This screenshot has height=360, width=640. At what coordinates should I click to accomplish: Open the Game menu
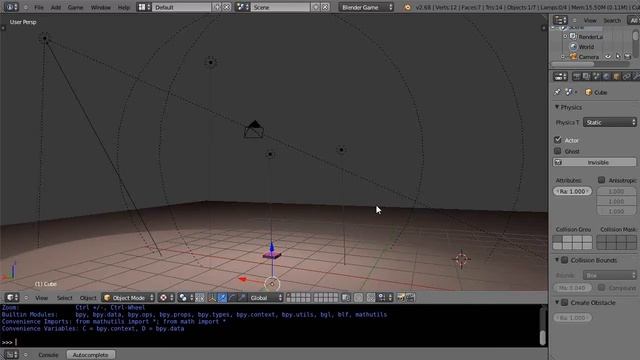pyautogui.click(x=75, y=7)
